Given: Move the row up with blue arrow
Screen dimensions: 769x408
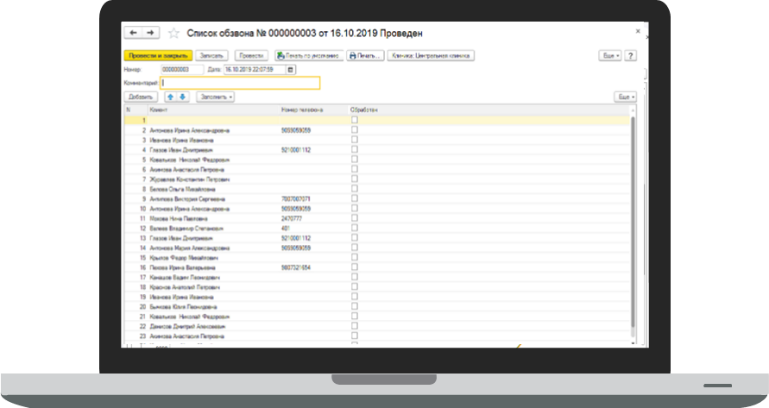Looking at the screenshot, I should pyautogui.click(x=170, y=96).
